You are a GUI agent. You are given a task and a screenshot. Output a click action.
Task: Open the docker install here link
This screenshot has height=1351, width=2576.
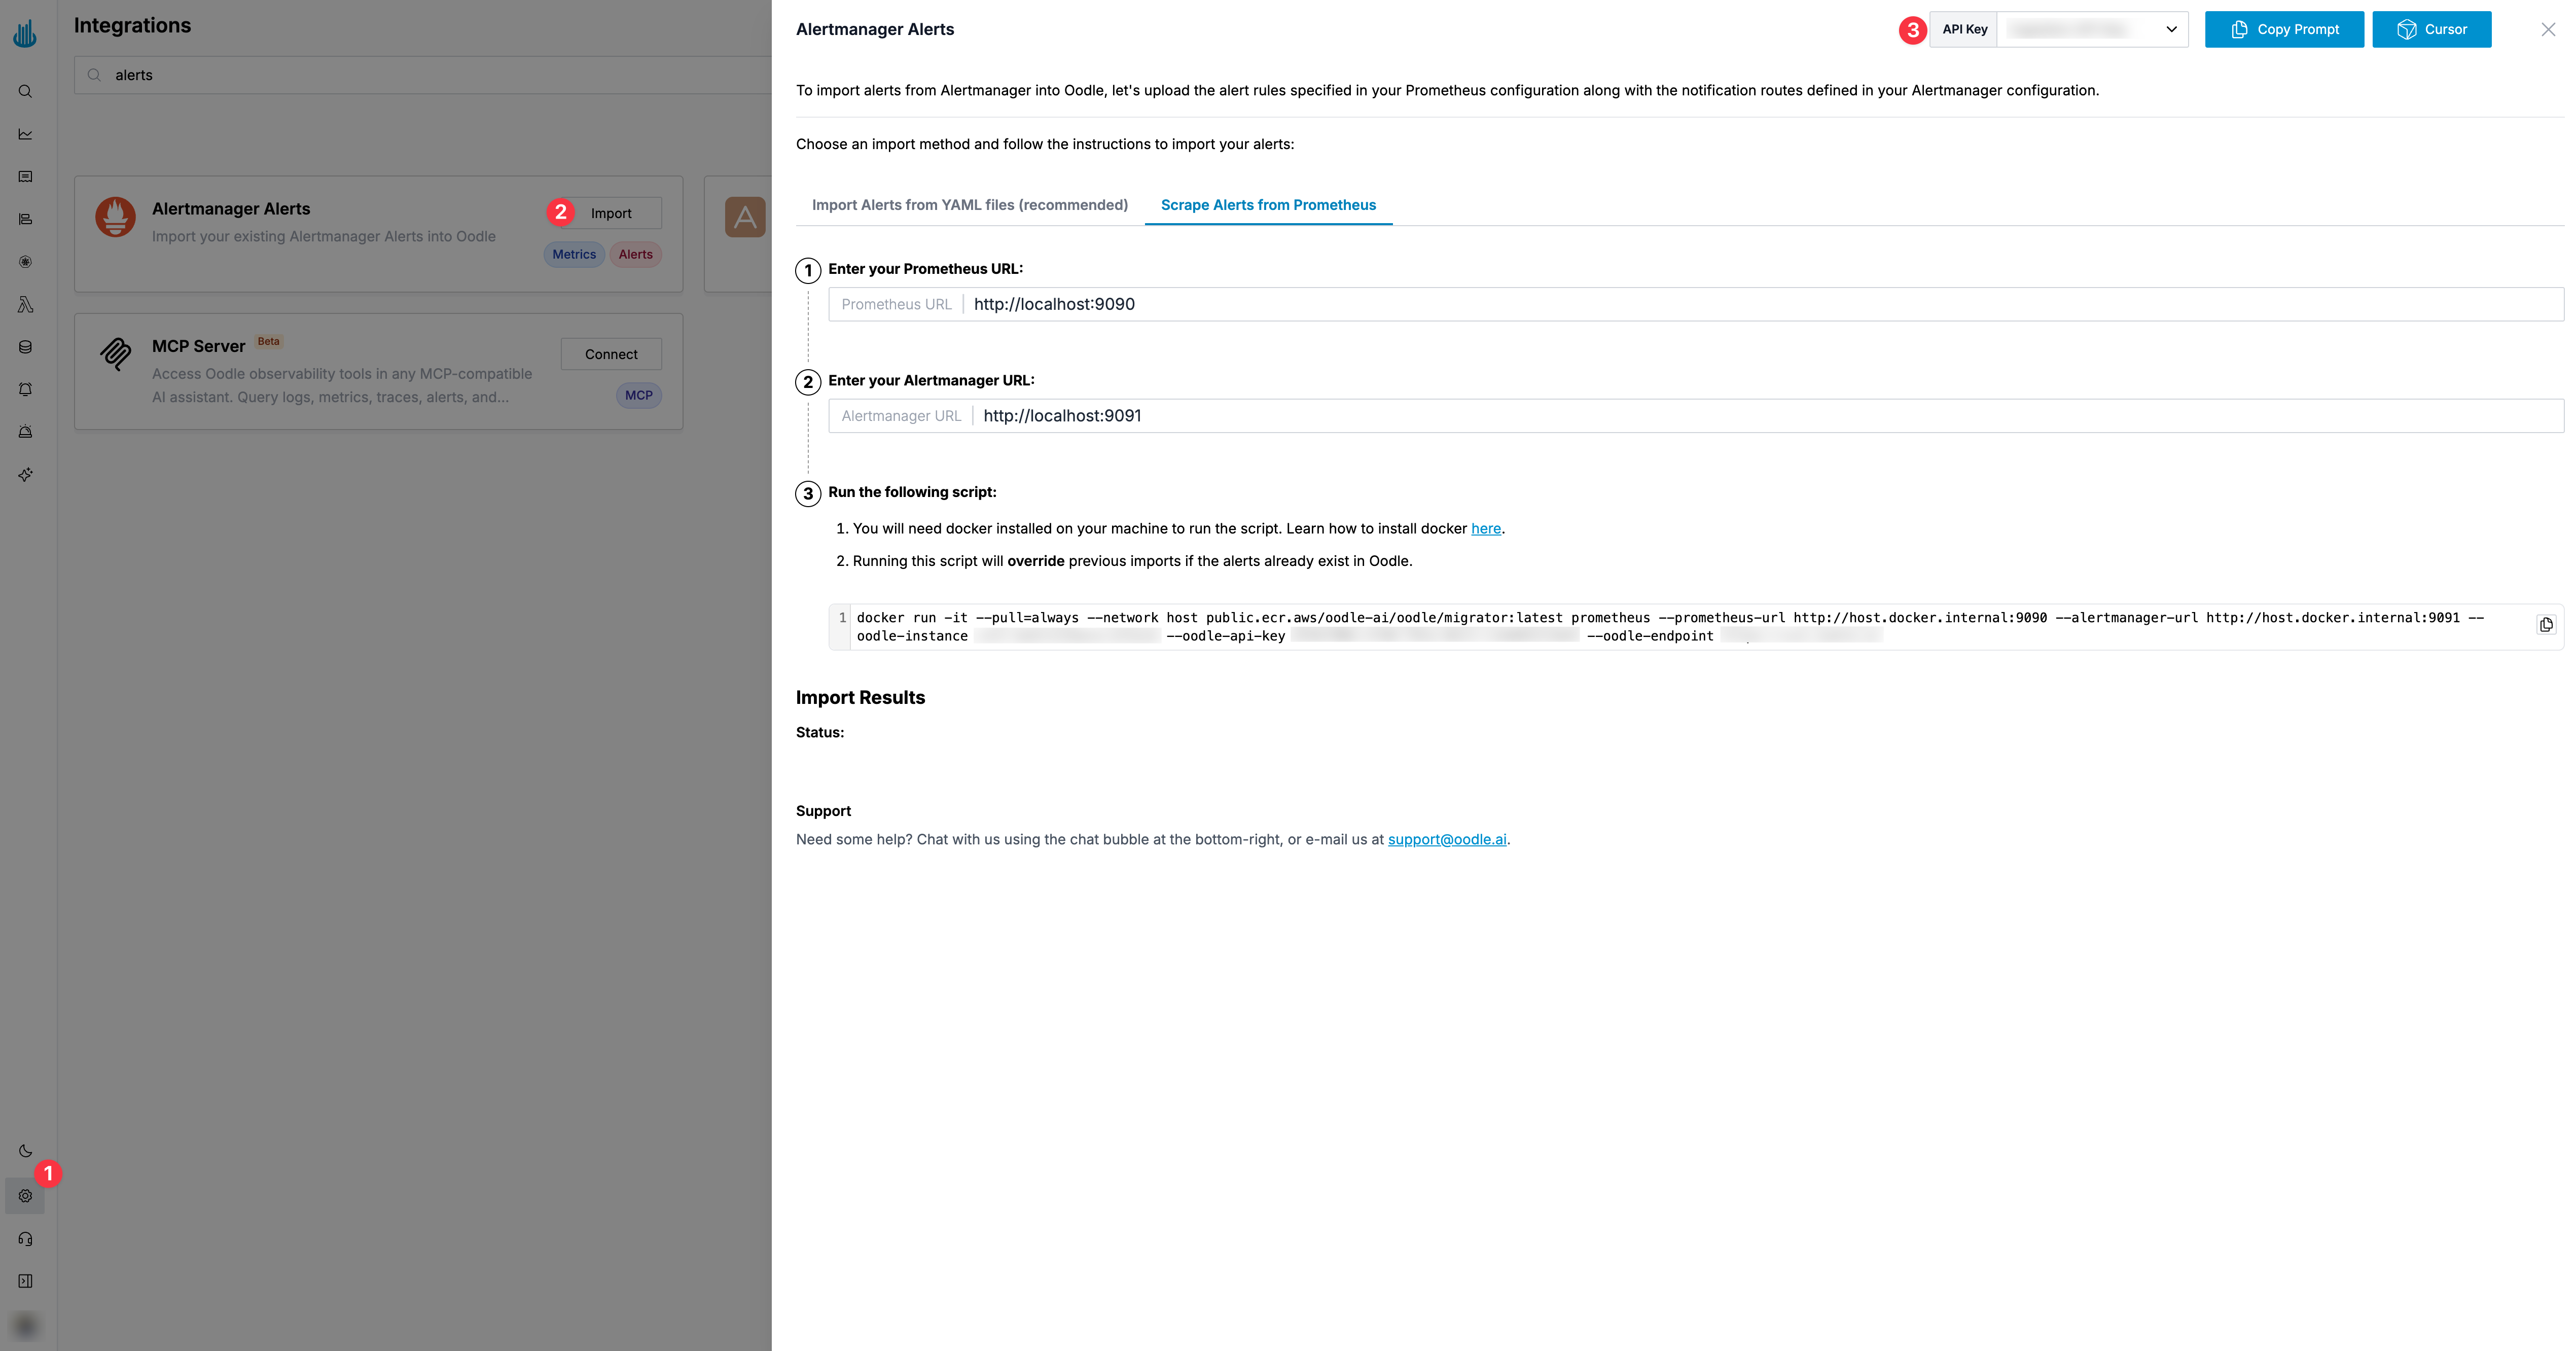[1486, 528]
